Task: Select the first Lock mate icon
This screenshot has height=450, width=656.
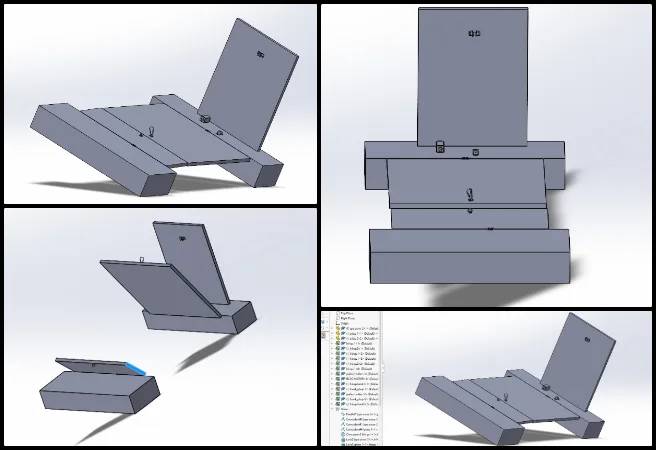Action: 343,439
